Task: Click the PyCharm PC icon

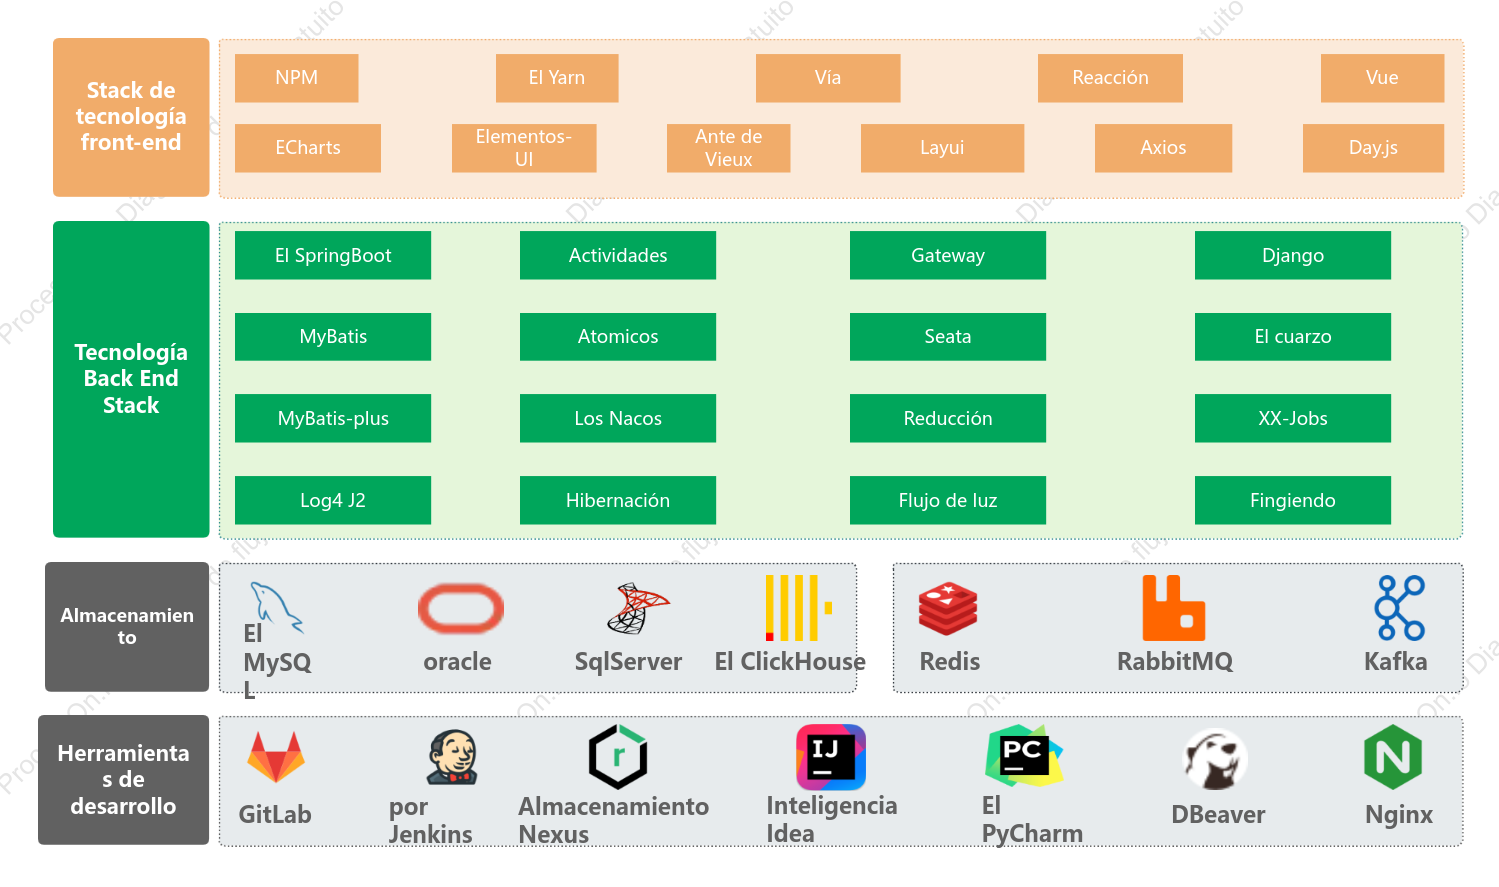Action: click(1024, 755)
